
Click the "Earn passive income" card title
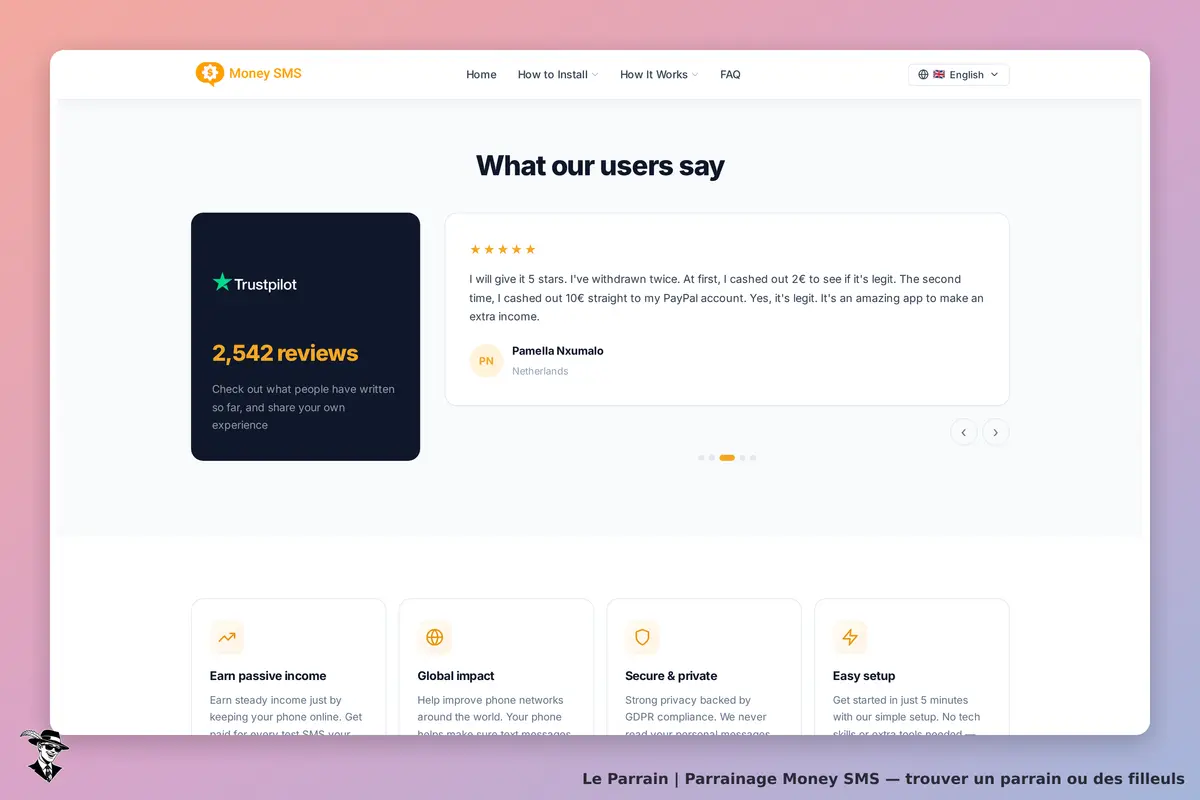click(x=268, y=676)
